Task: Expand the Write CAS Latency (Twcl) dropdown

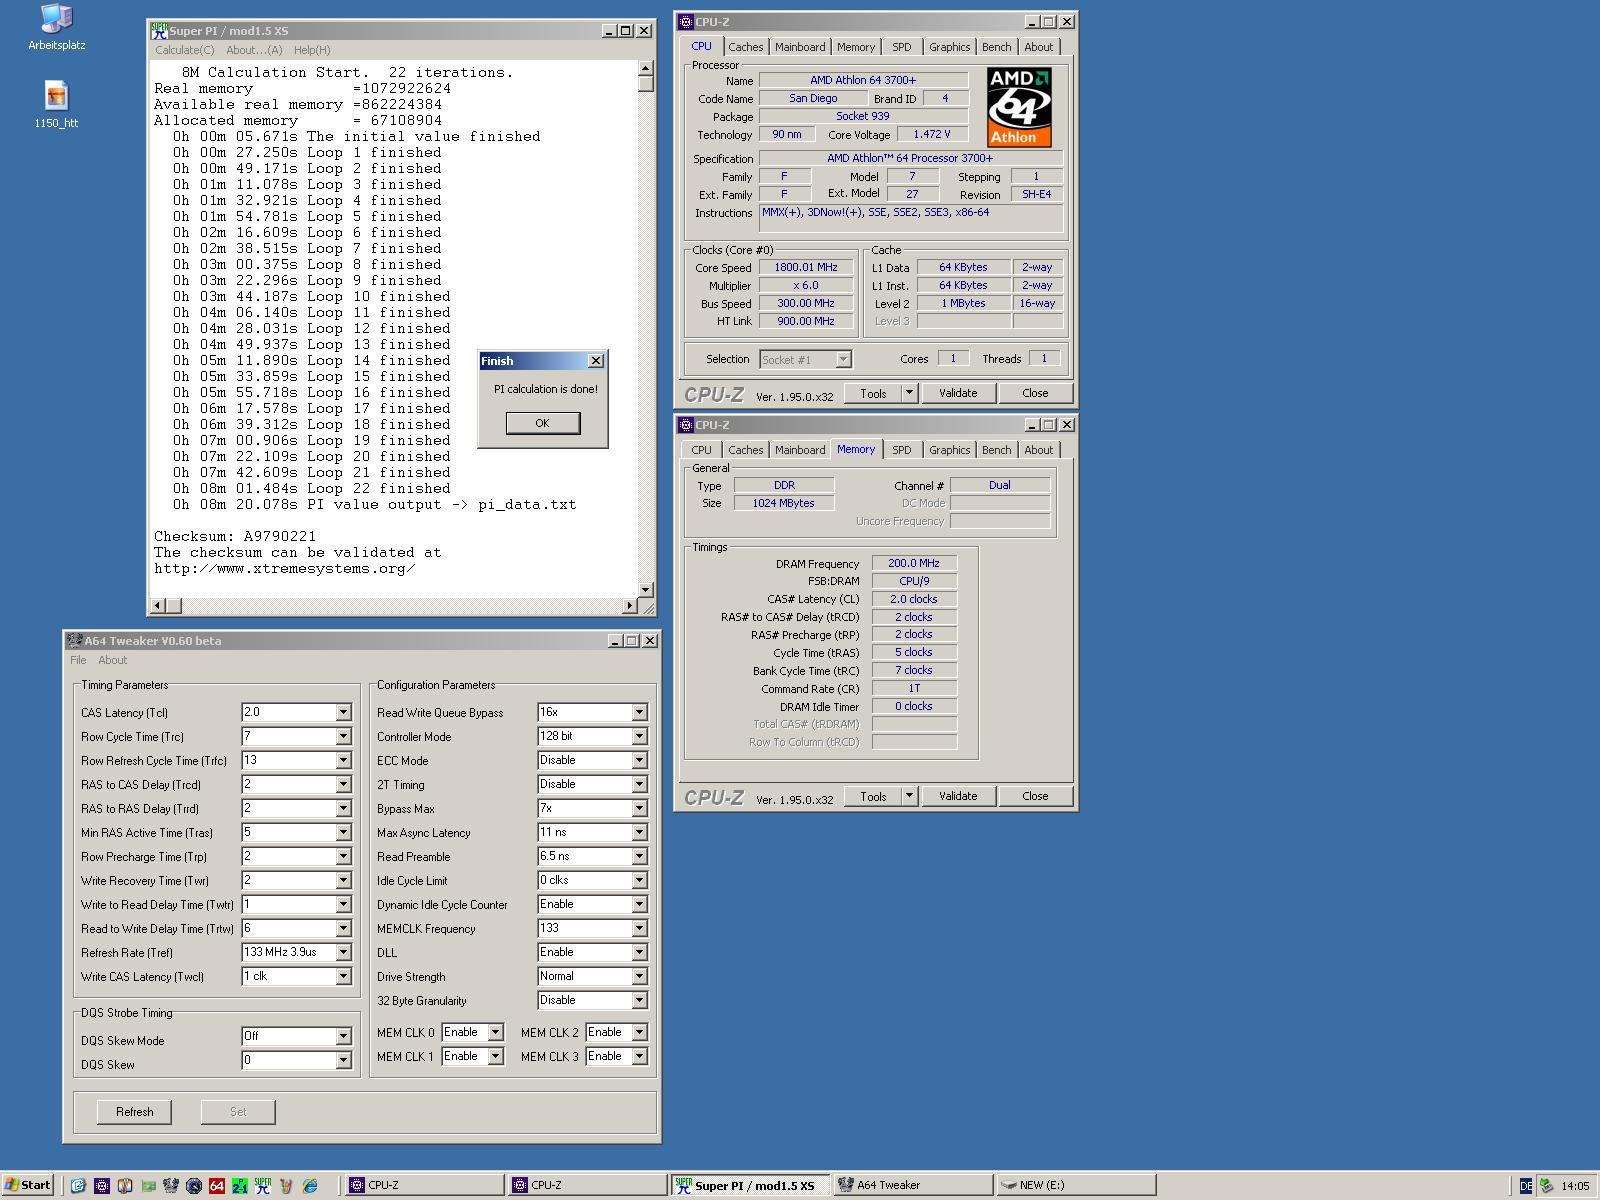Action: [x=343, y=976]
